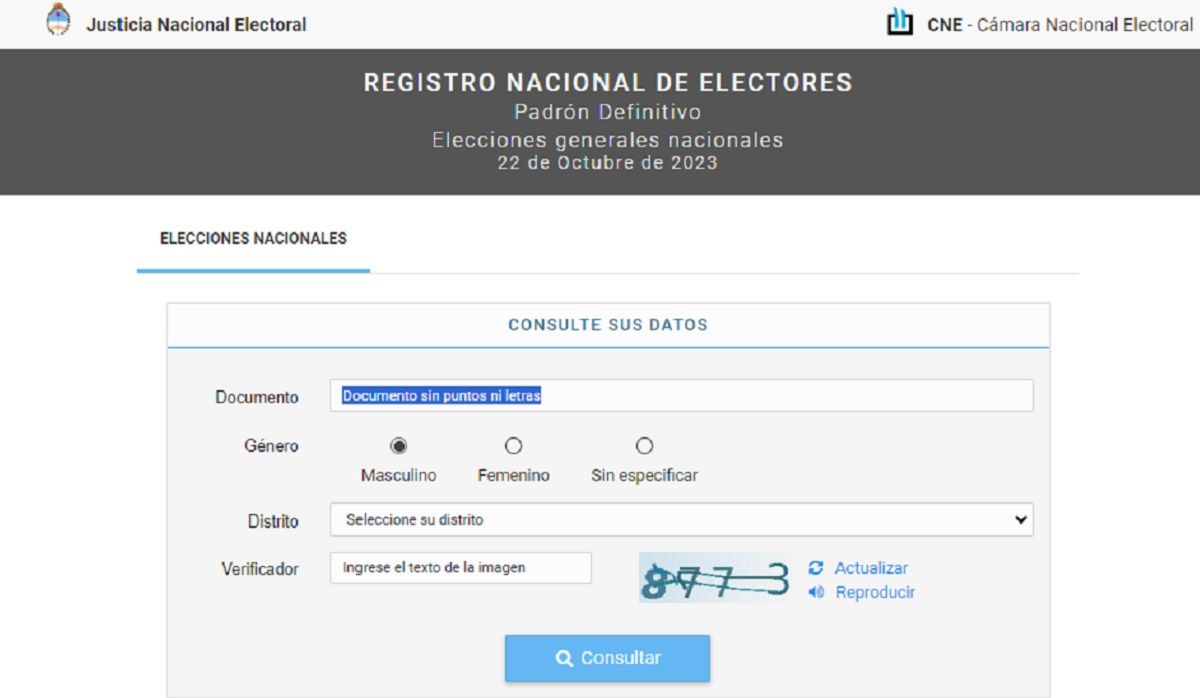The width and height of the screenshot is (1200, 698).
Task: Switch to the Elecciones Nacionales tab
Action: (253, 239)
